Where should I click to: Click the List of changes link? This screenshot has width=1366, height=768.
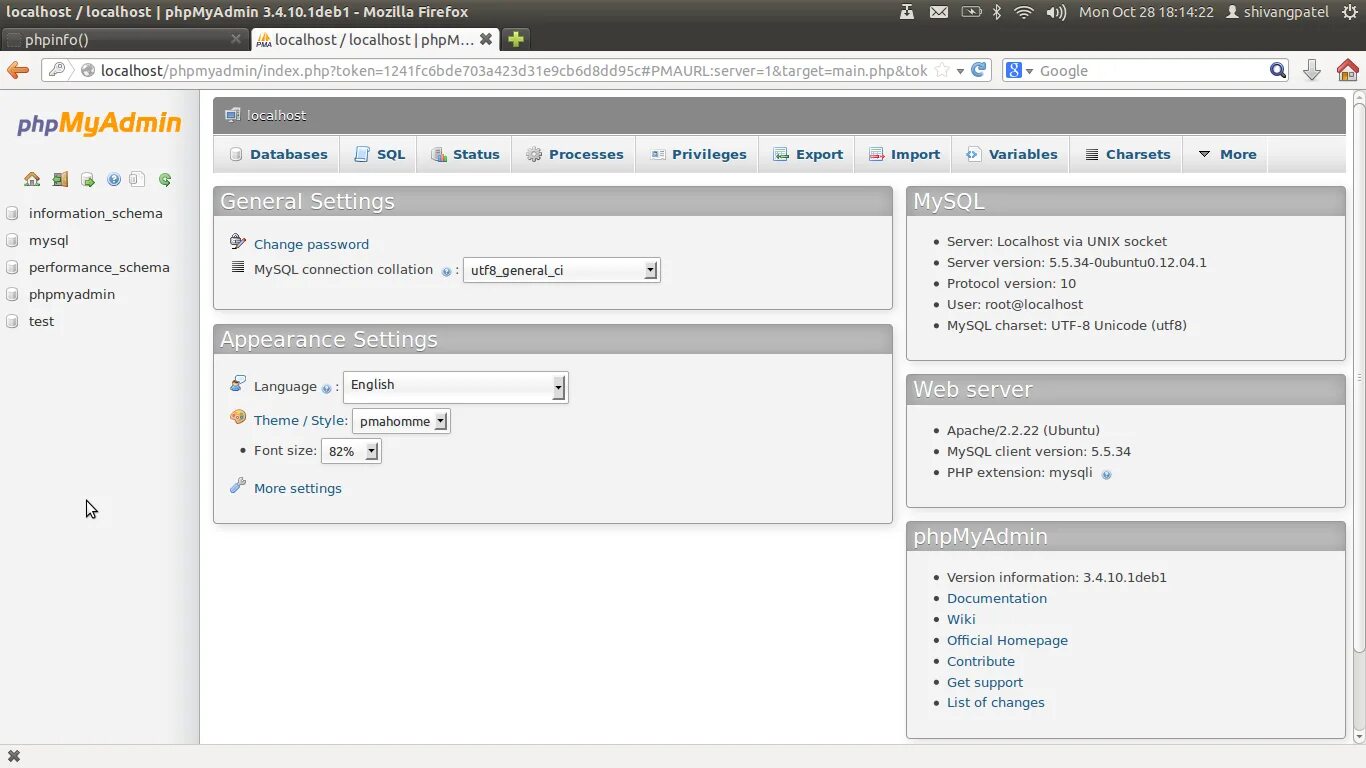click(996, 702)
